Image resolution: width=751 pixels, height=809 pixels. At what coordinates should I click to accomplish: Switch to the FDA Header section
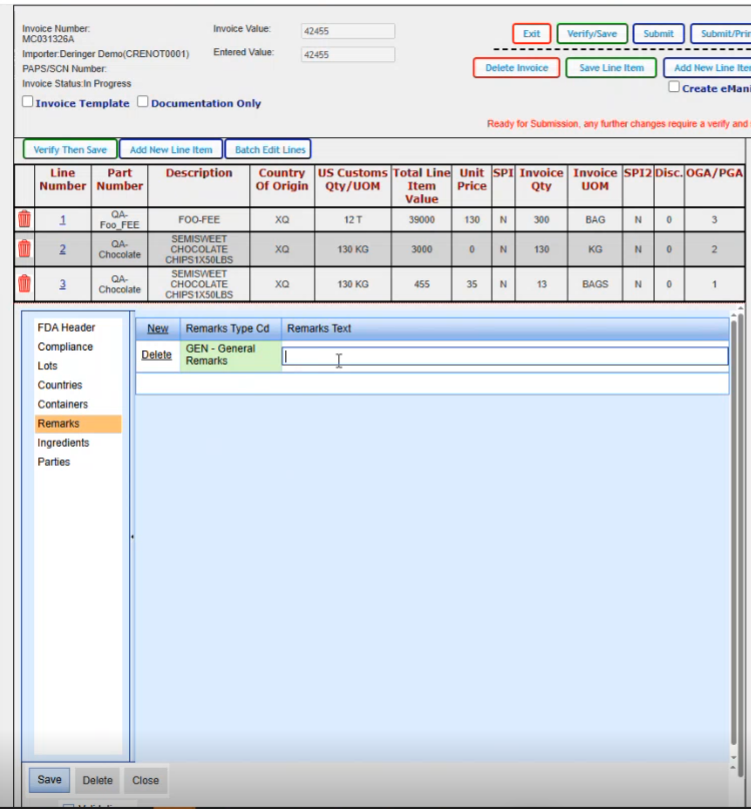(x=66, y=328)
